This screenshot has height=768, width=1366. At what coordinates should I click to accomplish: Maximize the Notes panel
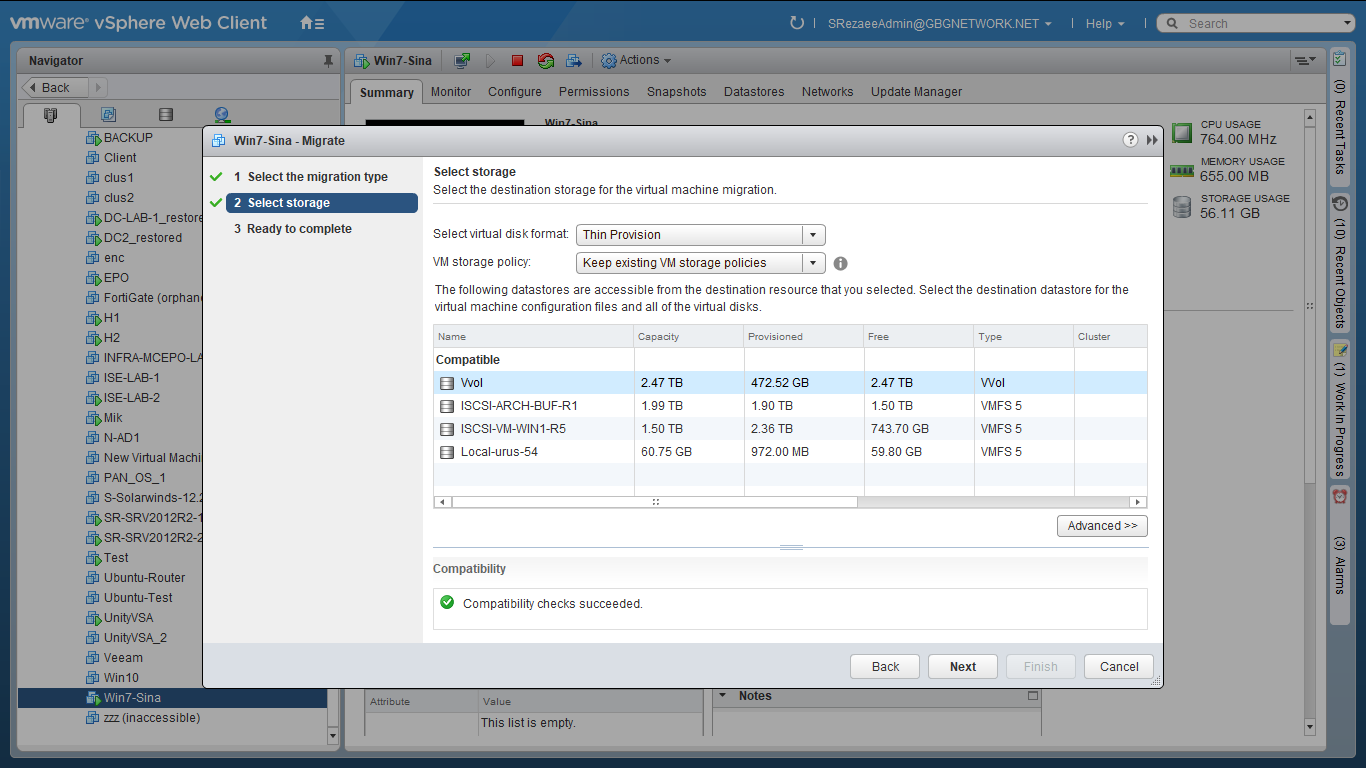1033,696
